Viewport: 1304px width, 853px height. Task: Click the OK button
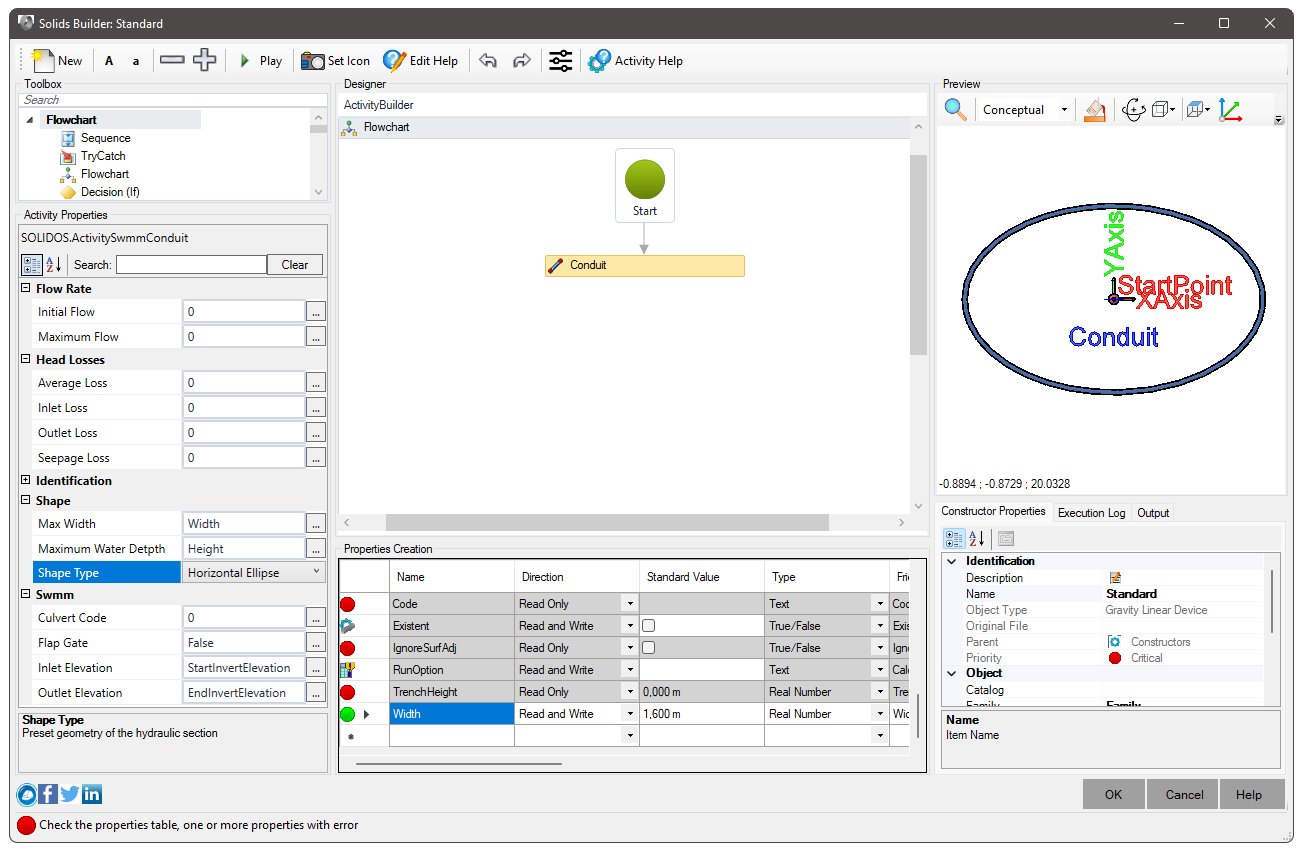1114,795
